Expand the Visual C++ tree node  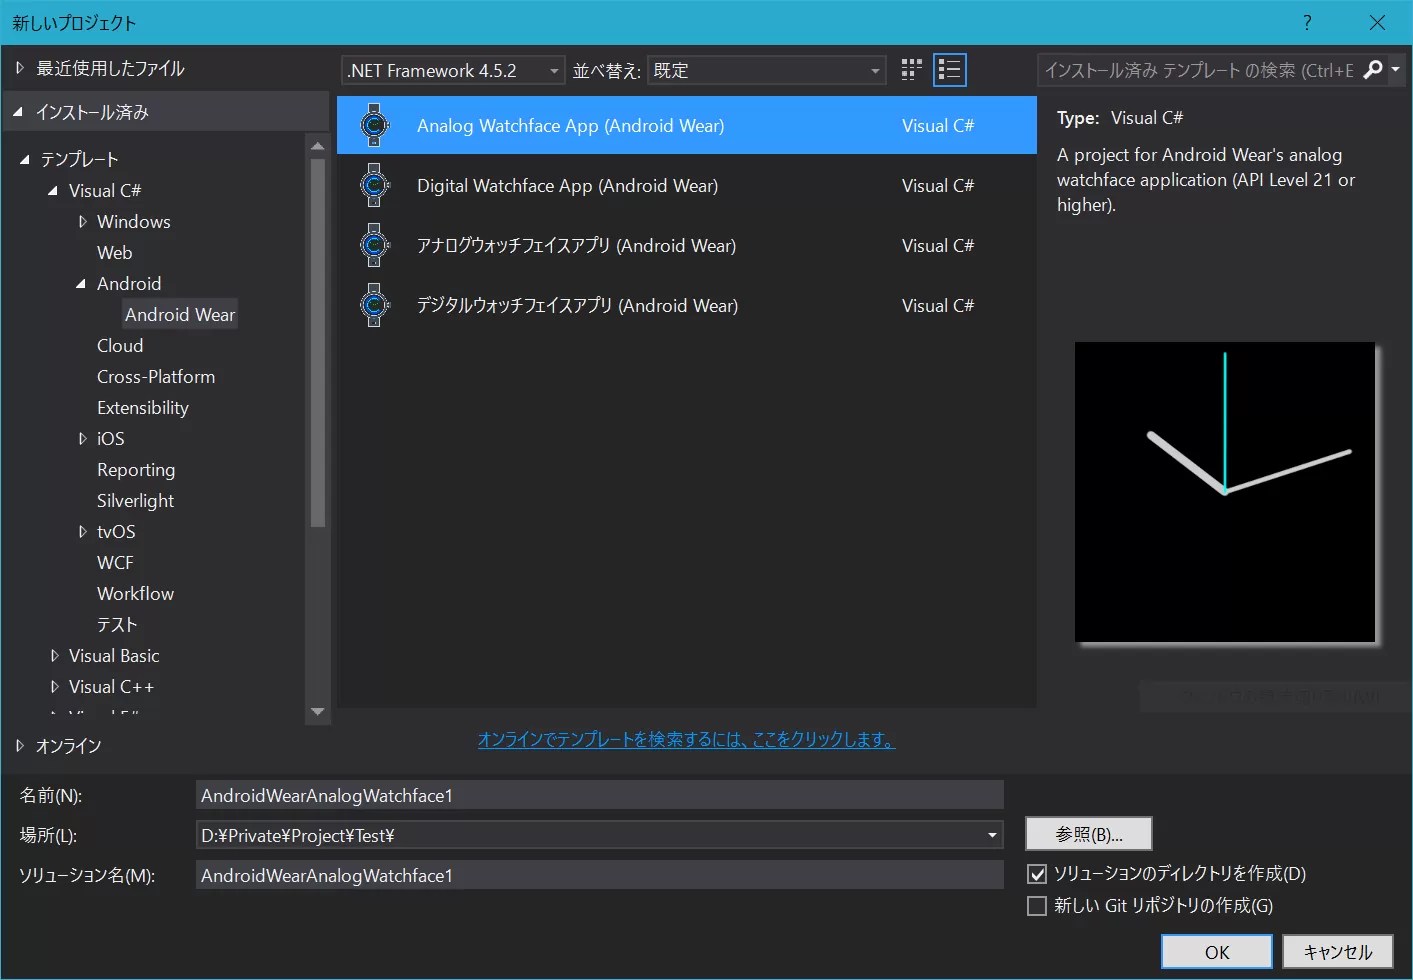[54, 686]
